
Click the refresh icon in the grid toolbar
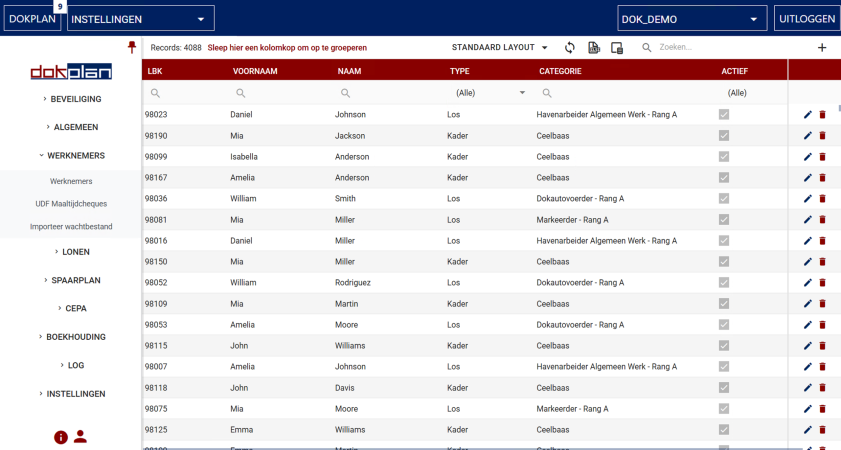pos(570,47)
